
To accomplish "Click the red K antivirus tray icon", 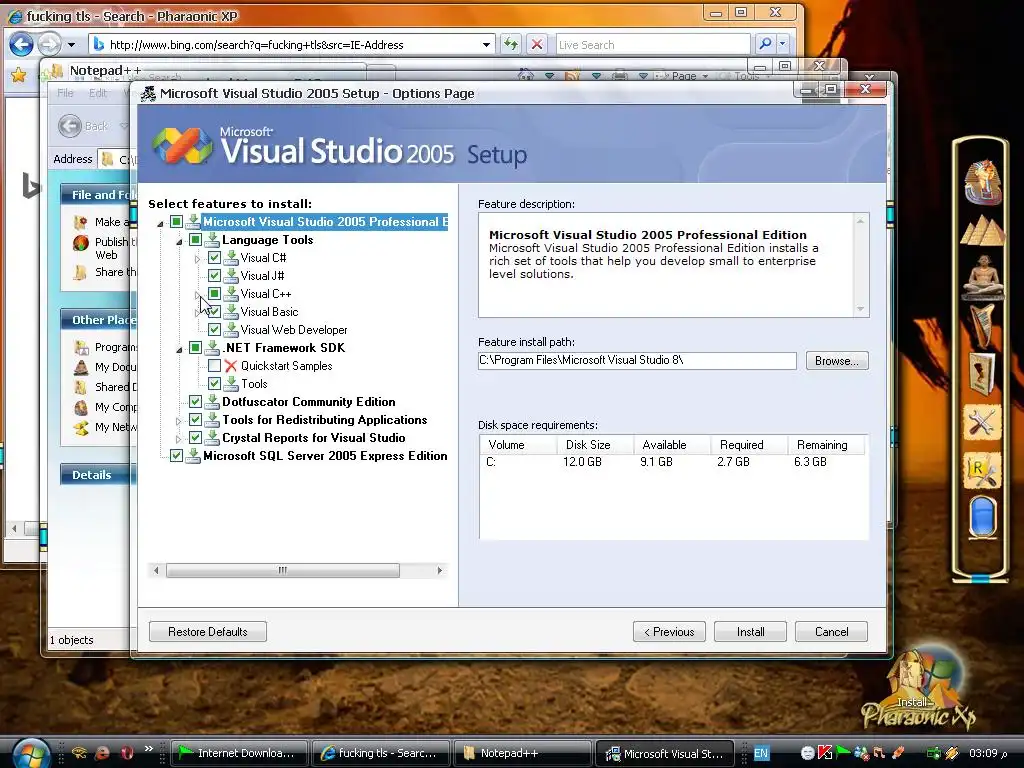I will [825, 753].
